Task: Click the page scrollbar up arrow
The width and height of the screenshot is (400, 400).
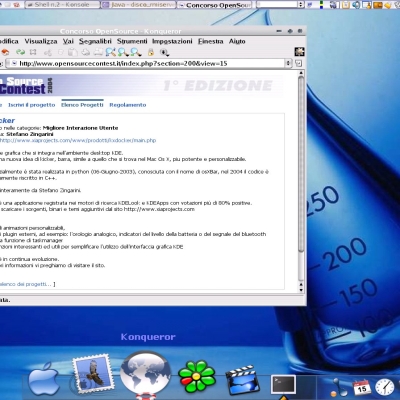Action: (301, 73)
